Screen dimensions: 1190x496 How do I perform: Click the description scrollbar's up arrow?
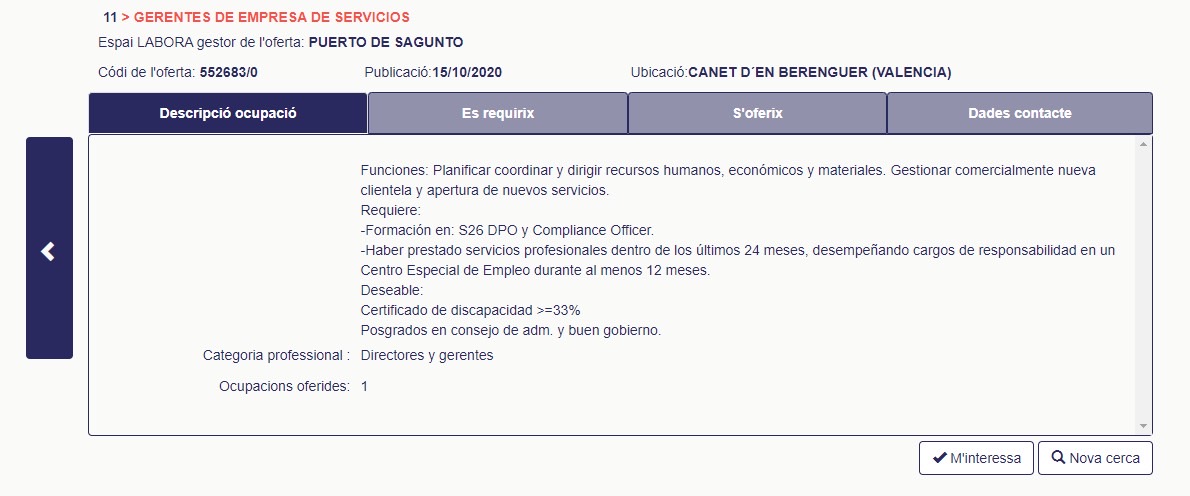(1144, 143)
